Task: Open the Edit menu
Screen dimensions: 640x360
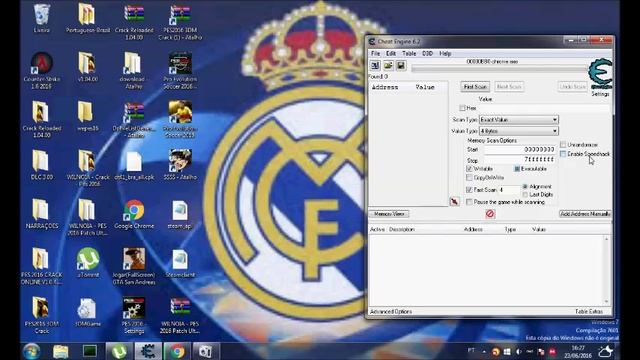Action: coord(391,53)
